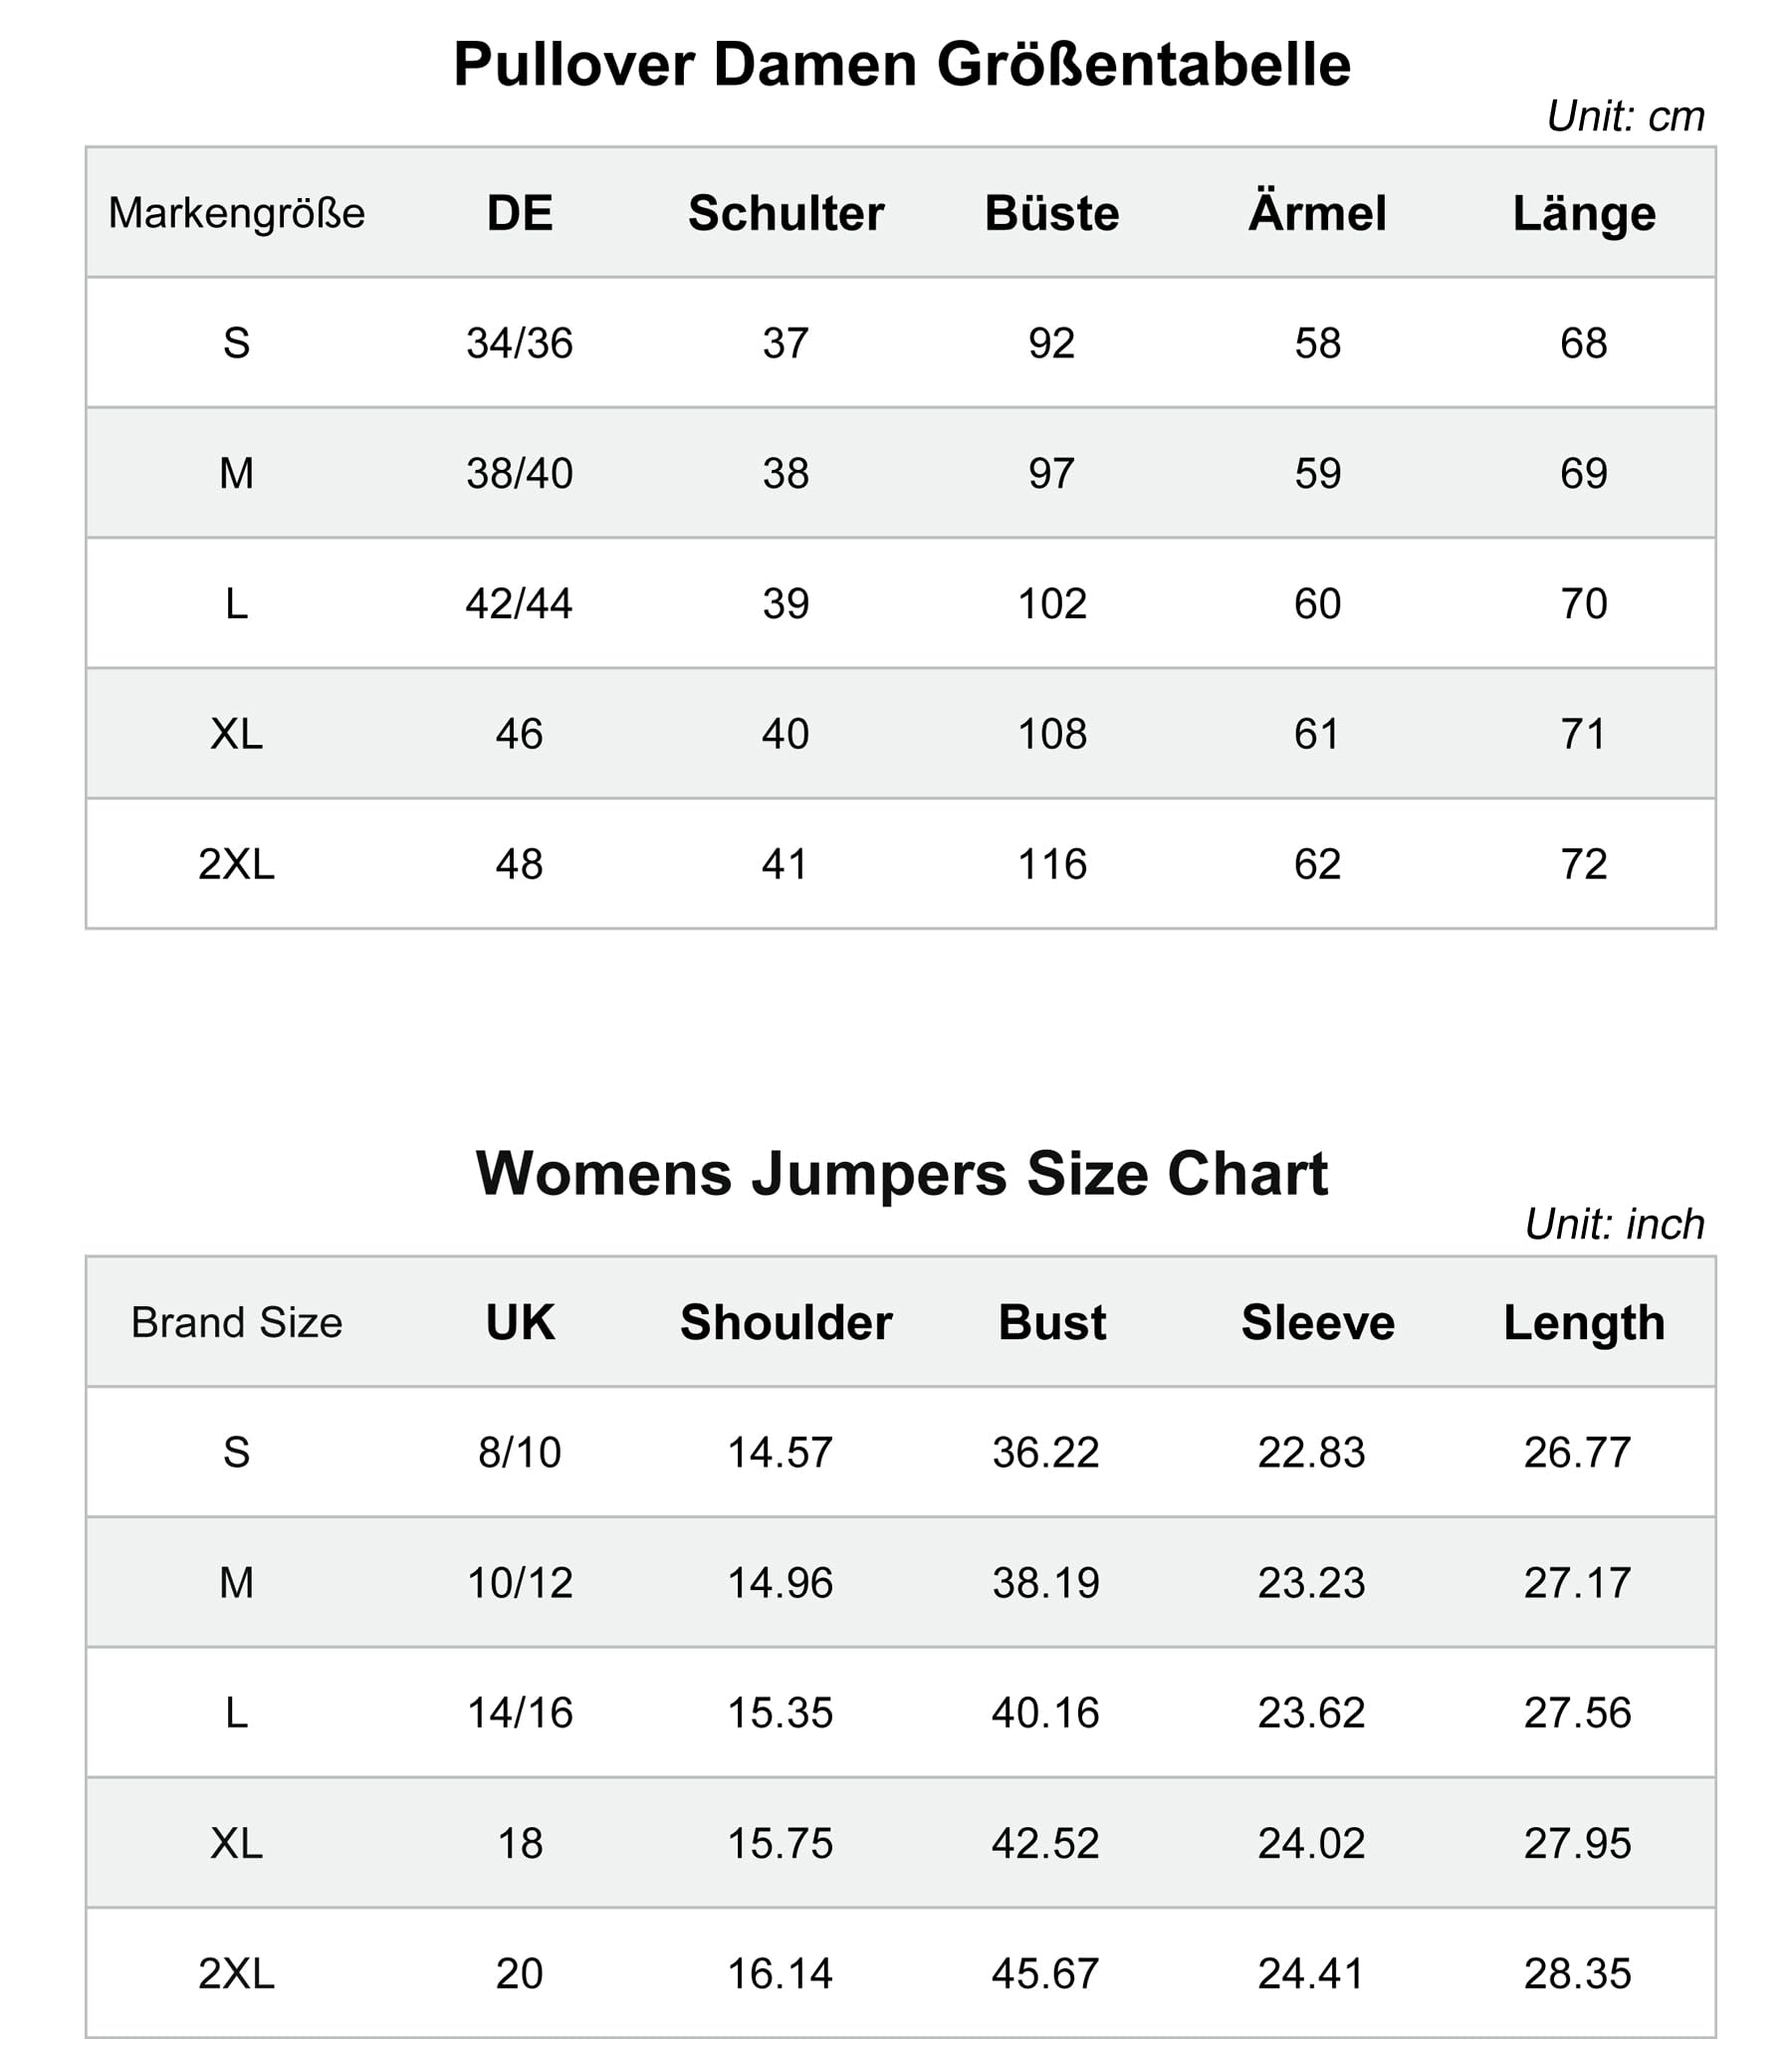Select the shoulder value '15.75' cell
The height and width of the screenshot is (2048, 1792).
(780, 1843)
